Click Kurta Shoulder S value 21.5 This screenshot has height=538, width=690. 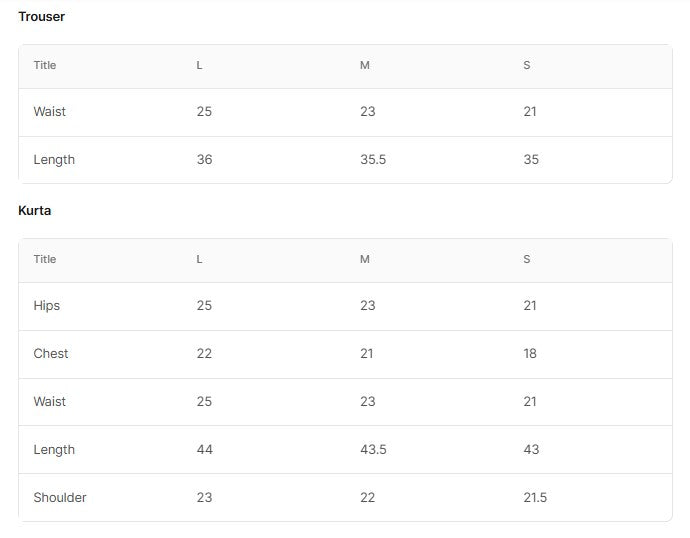[x=535, y=498]
